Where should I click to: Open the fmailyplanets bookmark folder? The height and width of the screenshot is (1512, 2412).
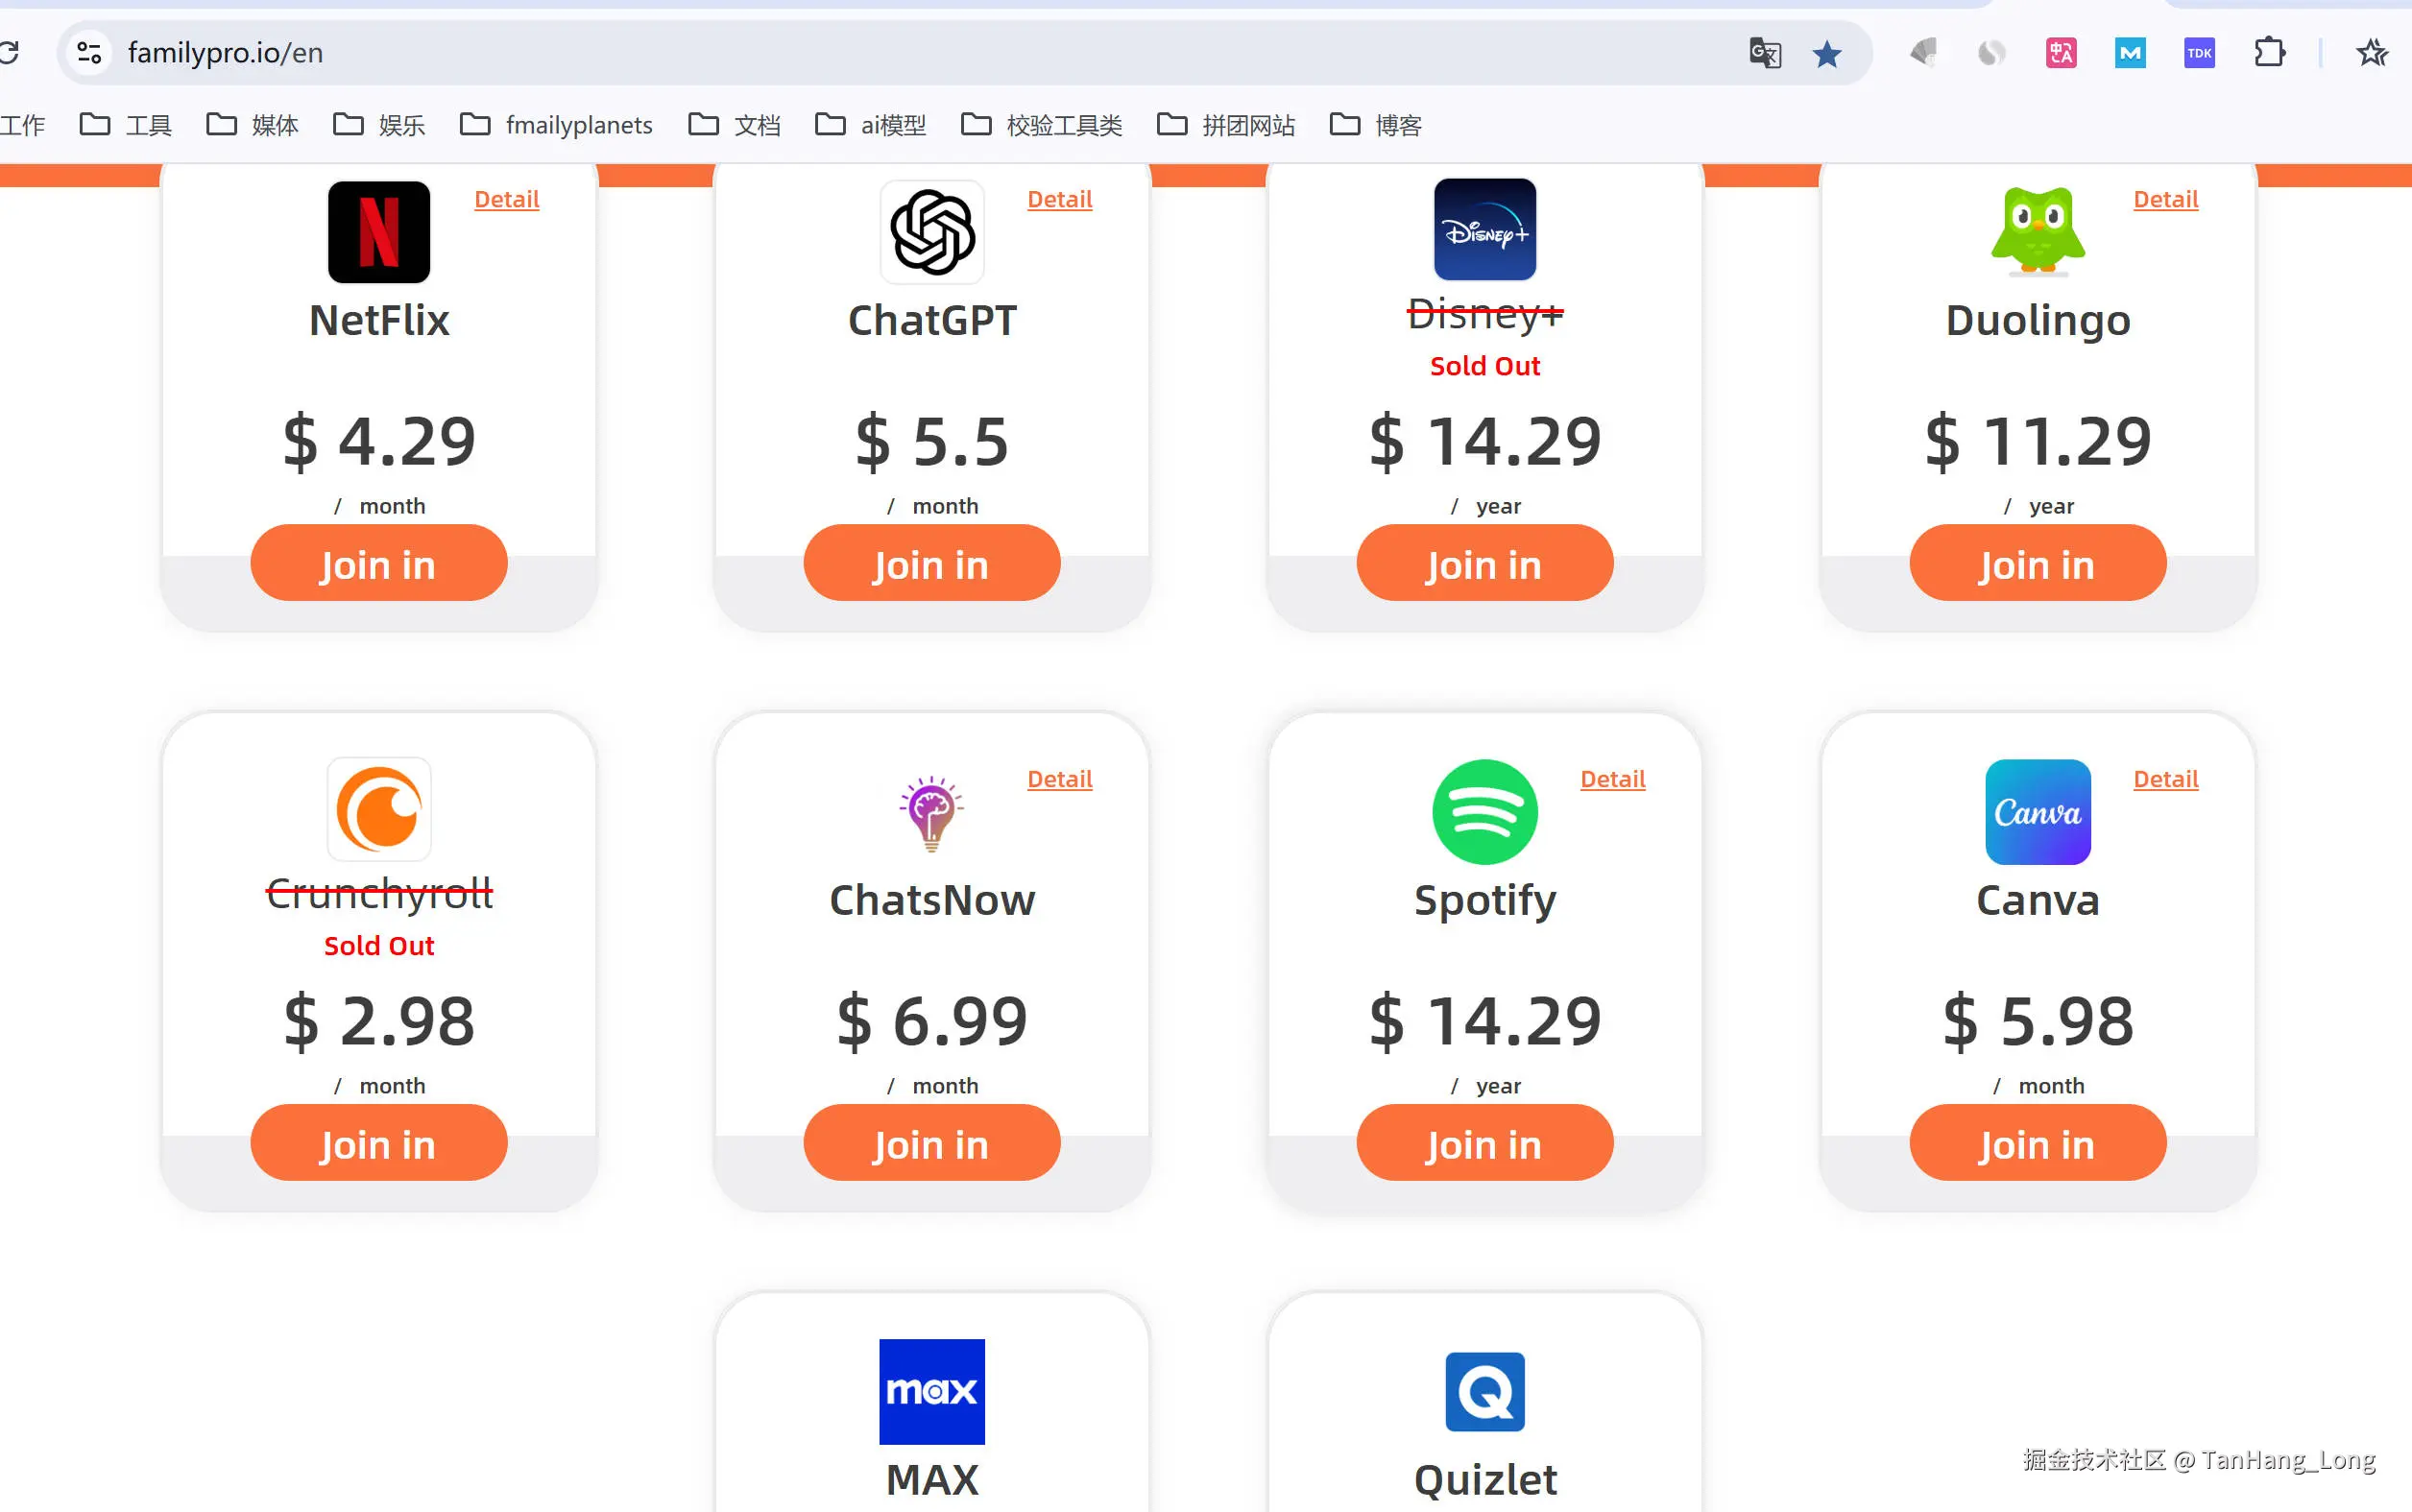click(x=556, y=125)
